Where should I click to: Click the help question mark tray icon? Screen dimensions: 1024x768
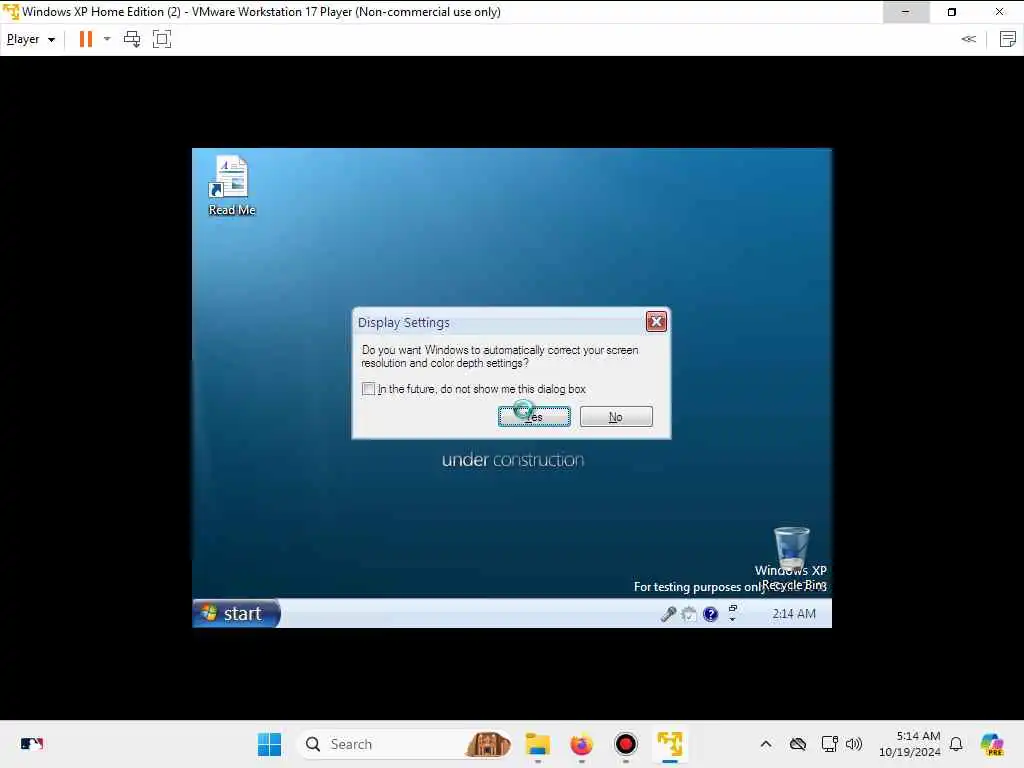tap(711, 614)
